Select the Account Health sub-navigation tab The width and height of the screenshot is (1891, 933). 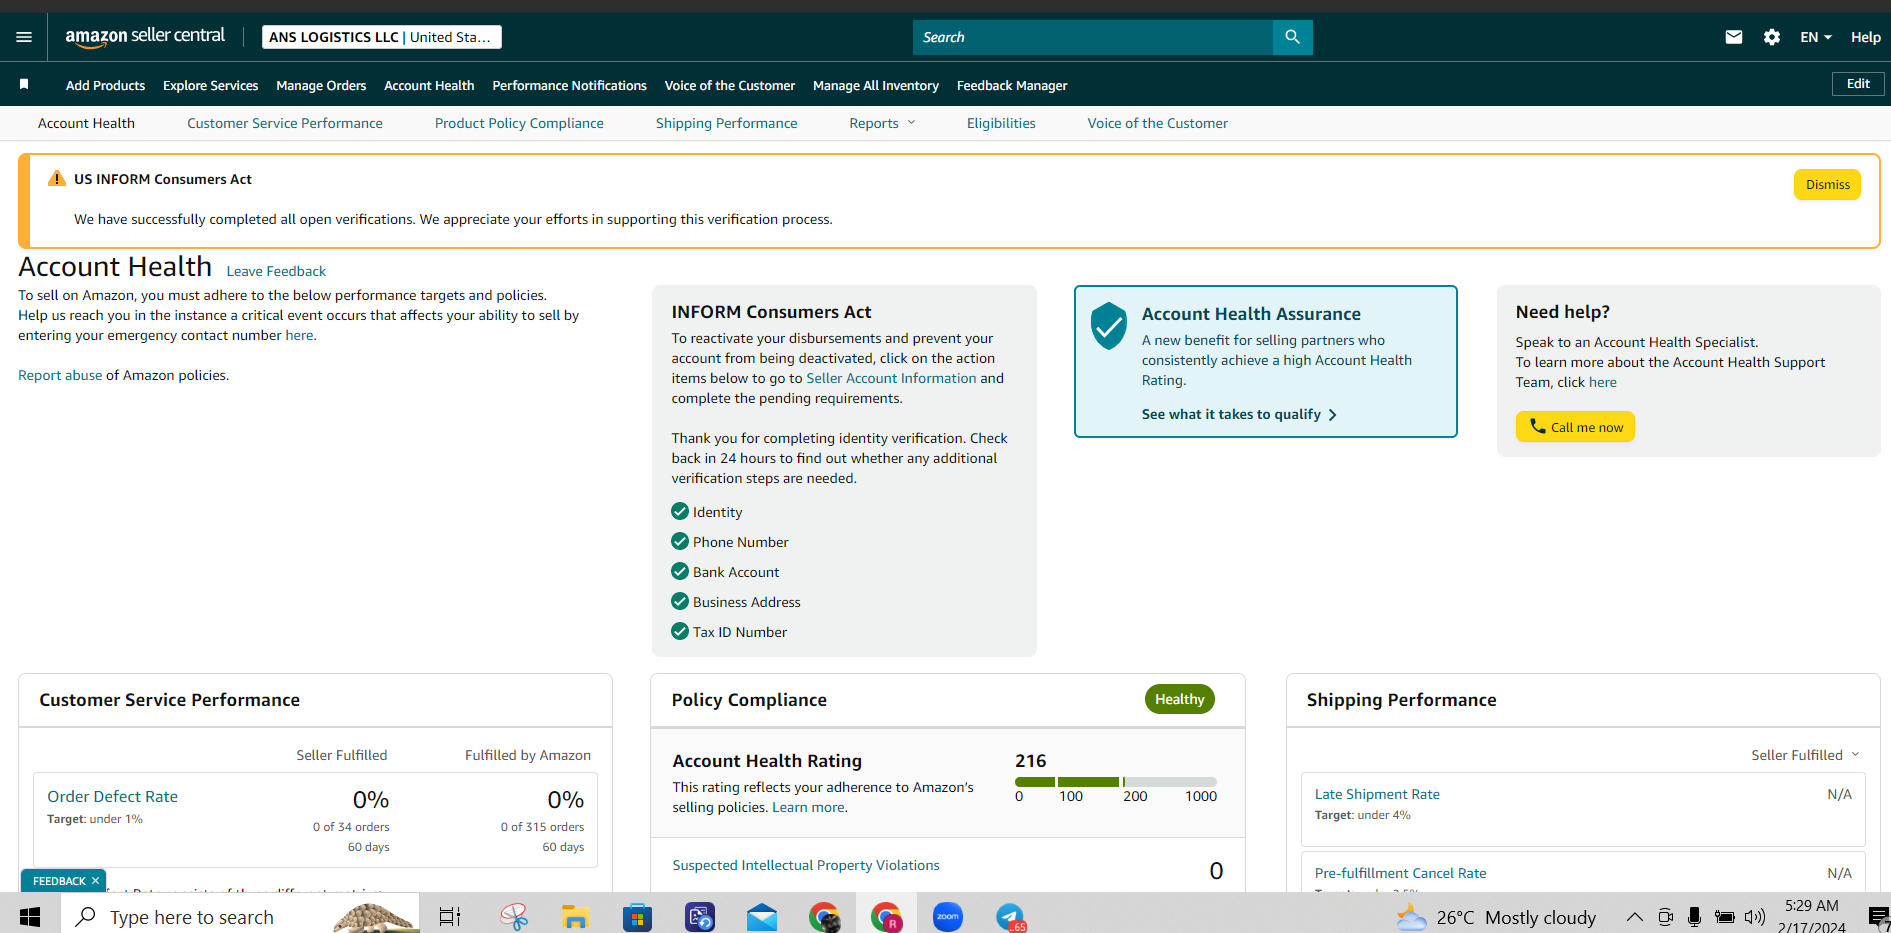[x=86, y=123]
